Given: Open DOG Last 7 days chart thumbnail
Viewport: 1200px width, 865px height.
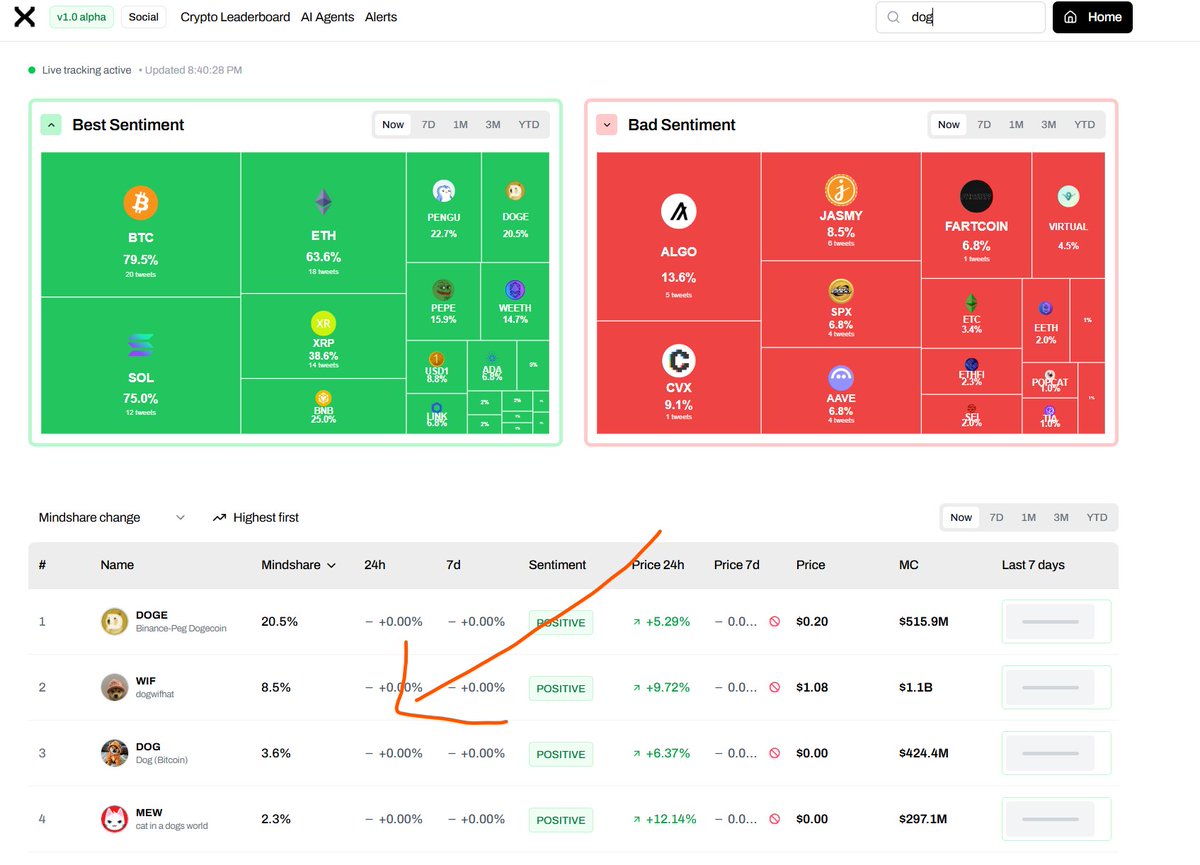Looking at the screenshot, I should pyautogui.click(x=1056, y=753).
